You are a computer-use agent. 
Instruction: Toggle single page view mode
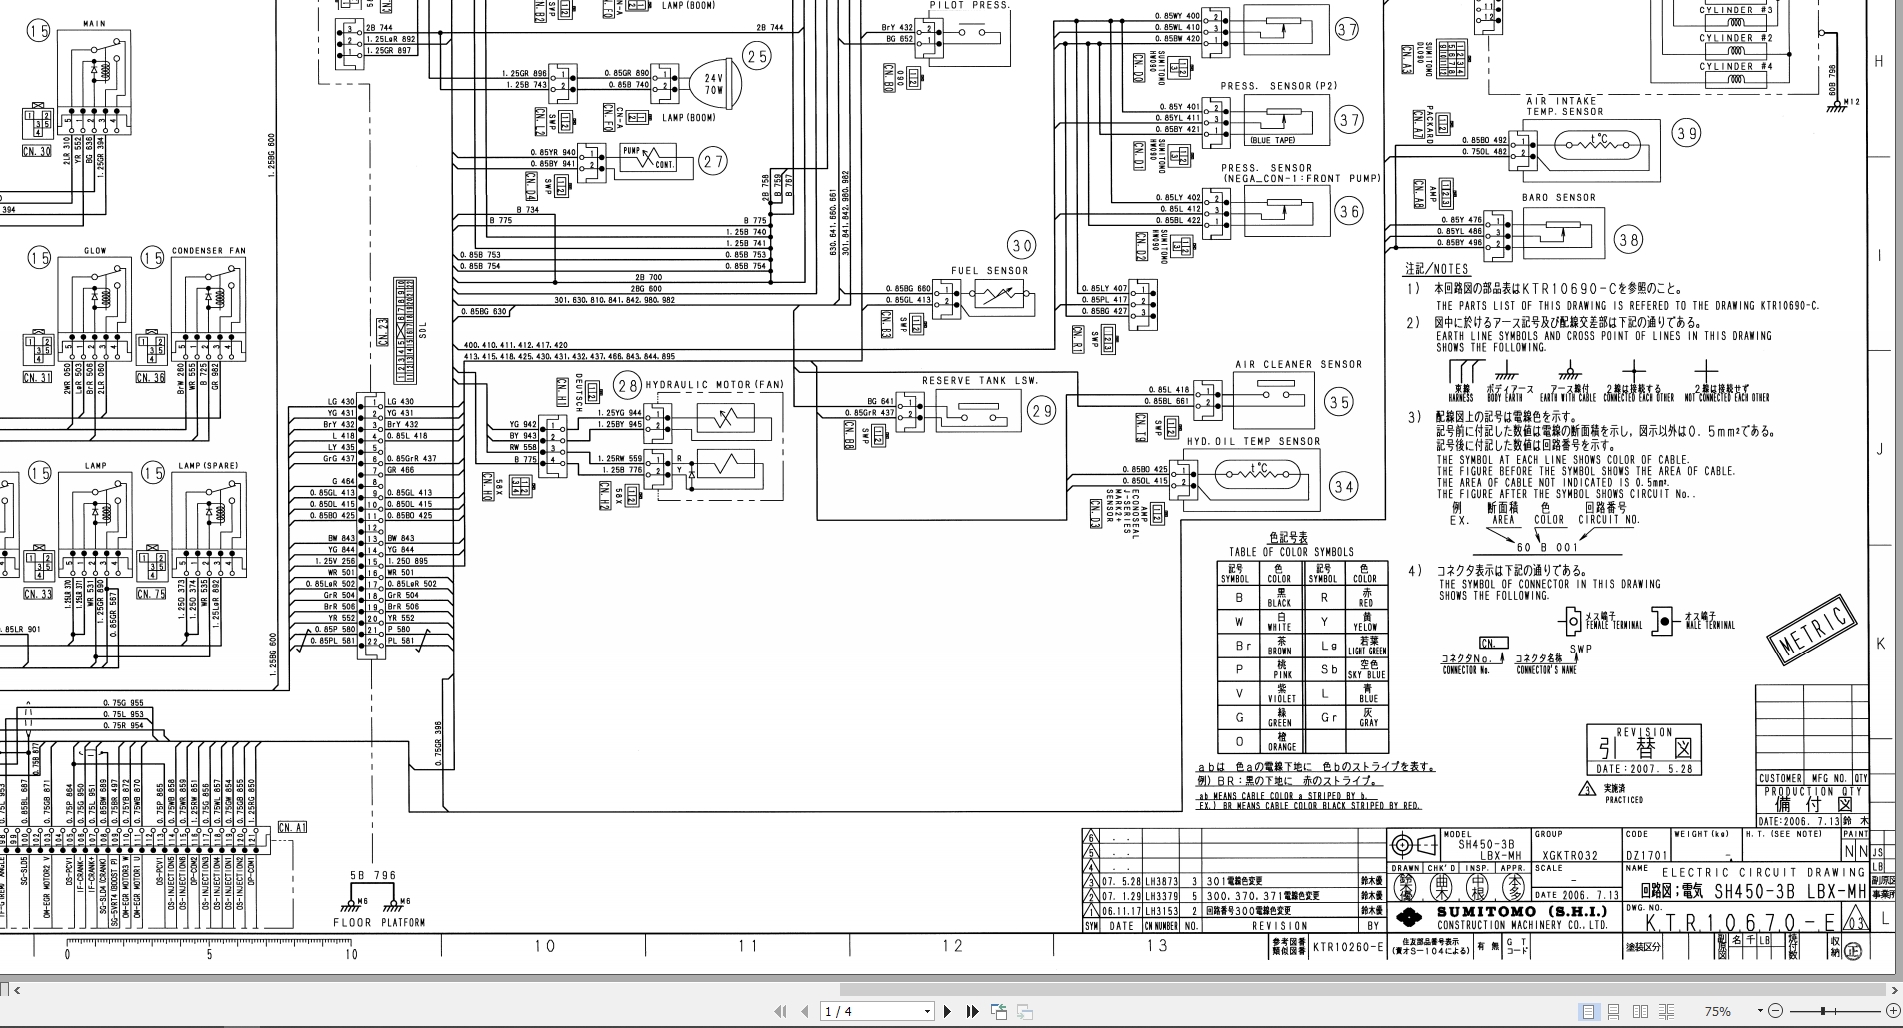[1587, 1011]
